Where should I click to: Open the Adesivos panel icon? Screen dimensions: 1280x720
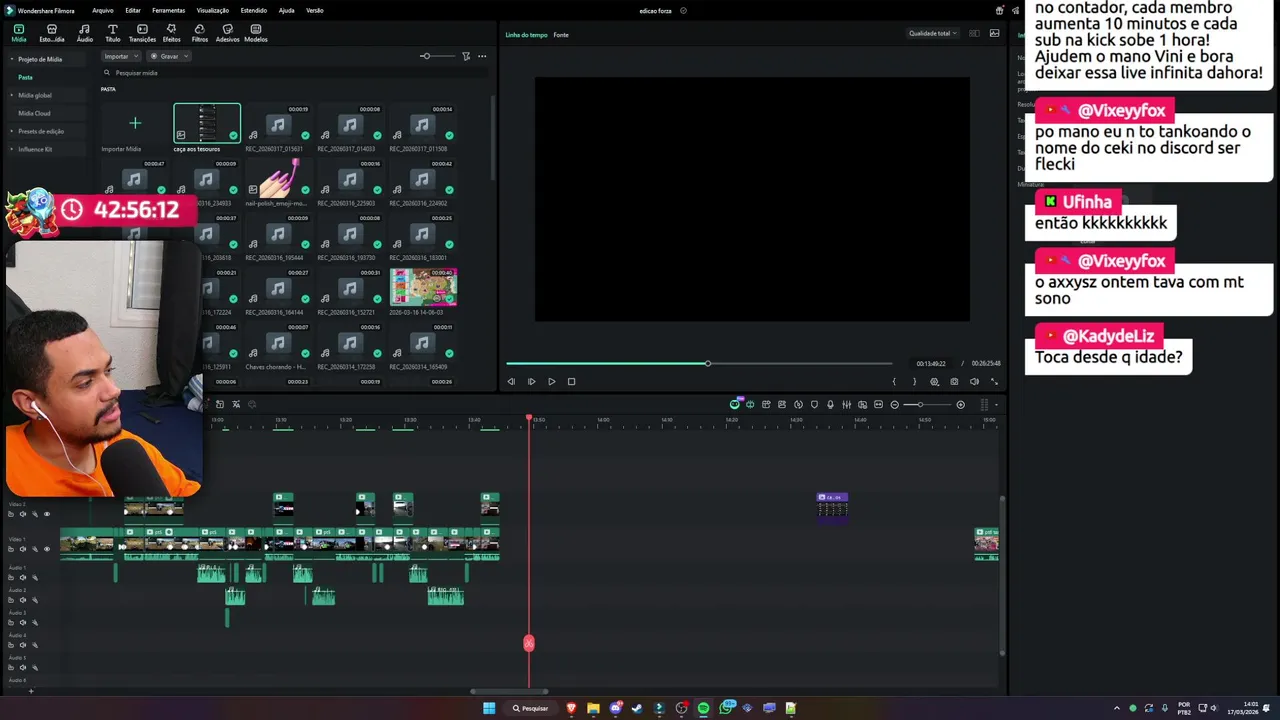pos(227,30)
